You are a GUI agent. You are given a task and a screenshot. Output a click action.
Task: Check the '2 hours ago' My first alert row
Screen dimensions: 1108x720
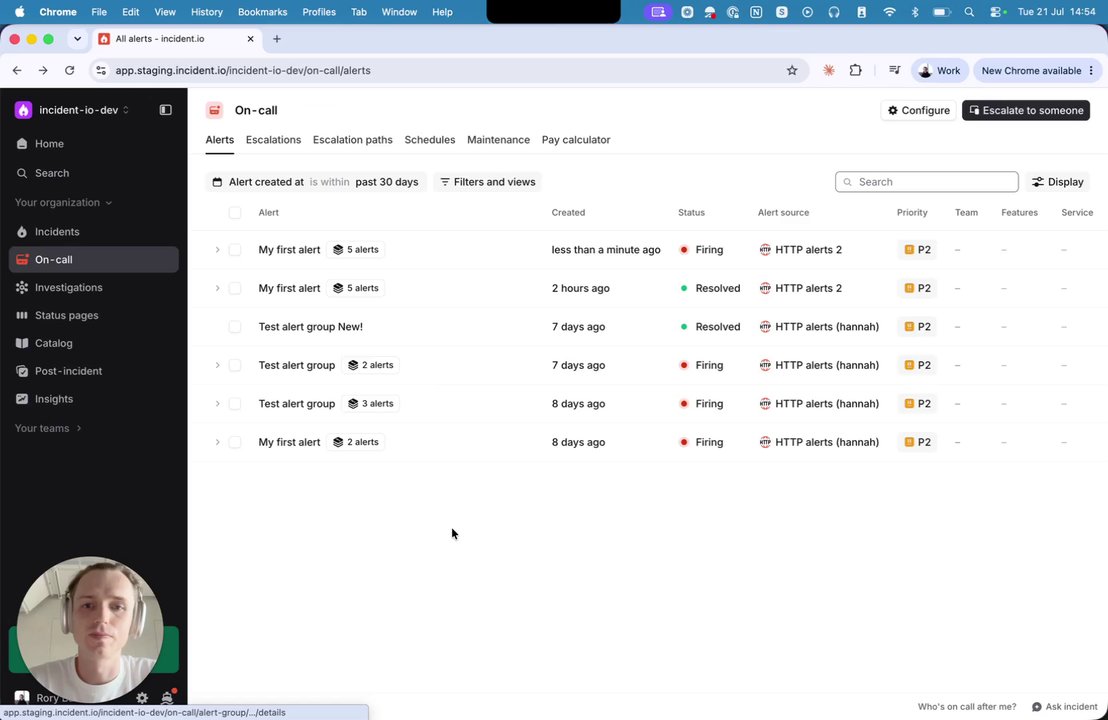[235, 288]
